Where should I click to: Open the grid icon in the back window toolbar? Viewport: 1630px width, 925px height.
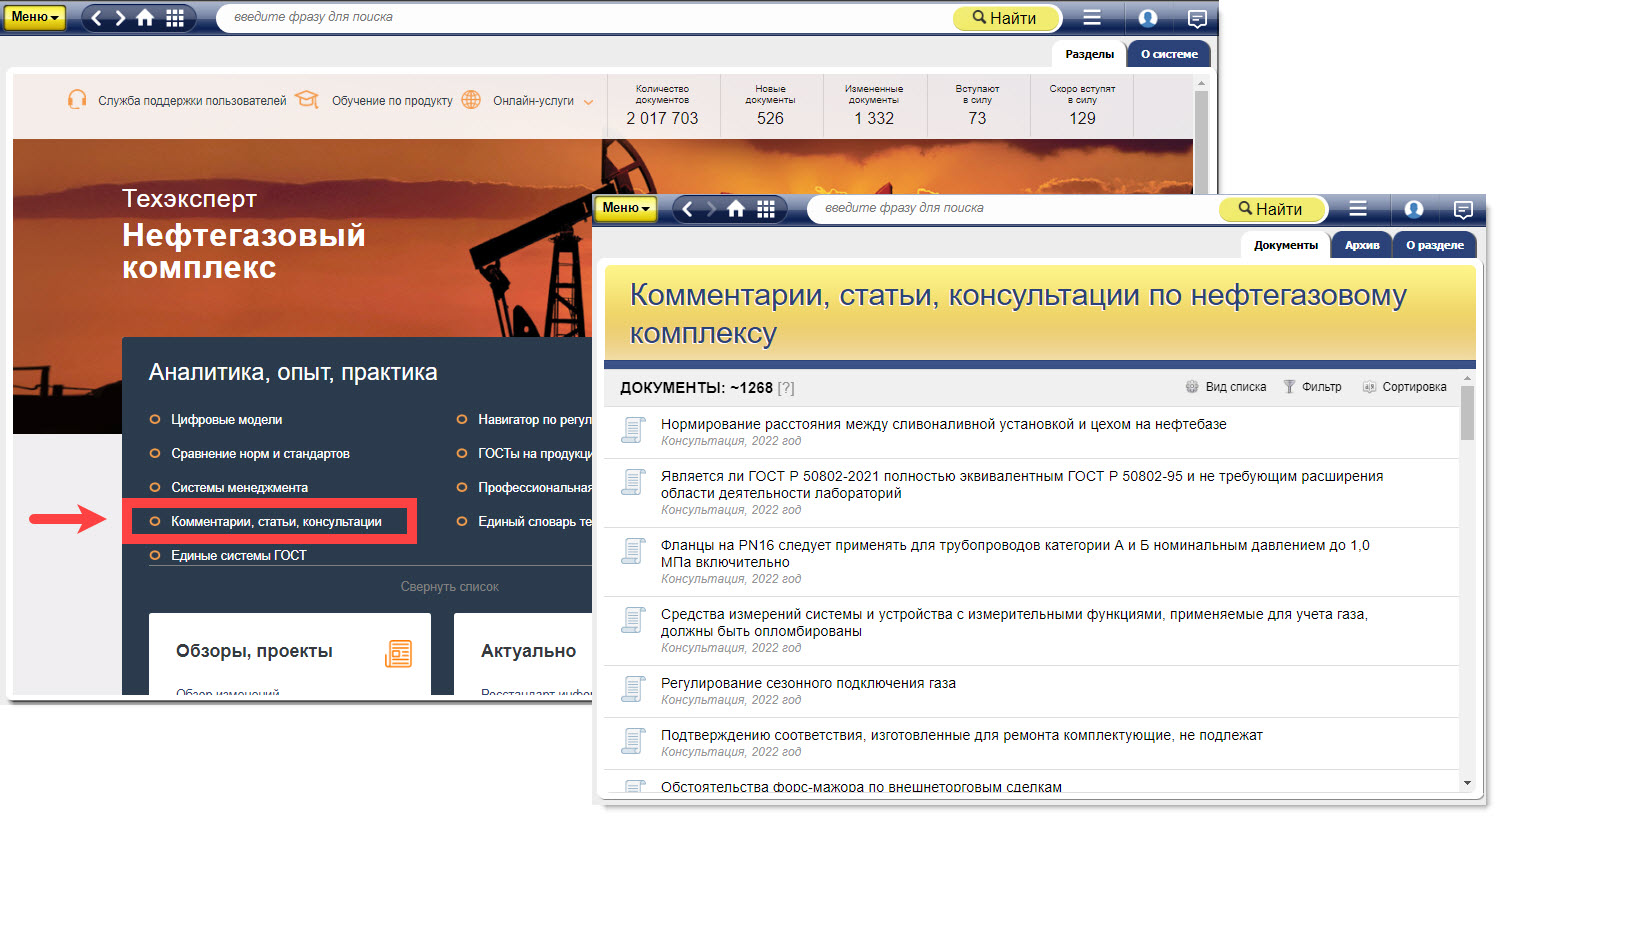point(175,17)
